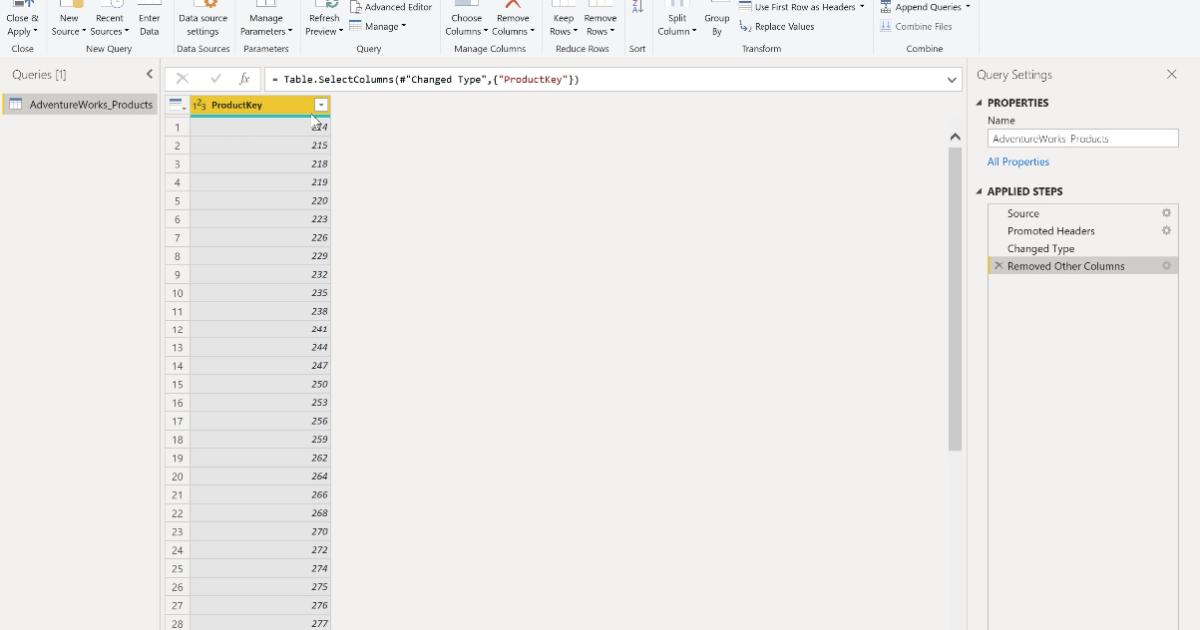Open All Properties link
The image size is (1200, 630).
(1018, 161)
